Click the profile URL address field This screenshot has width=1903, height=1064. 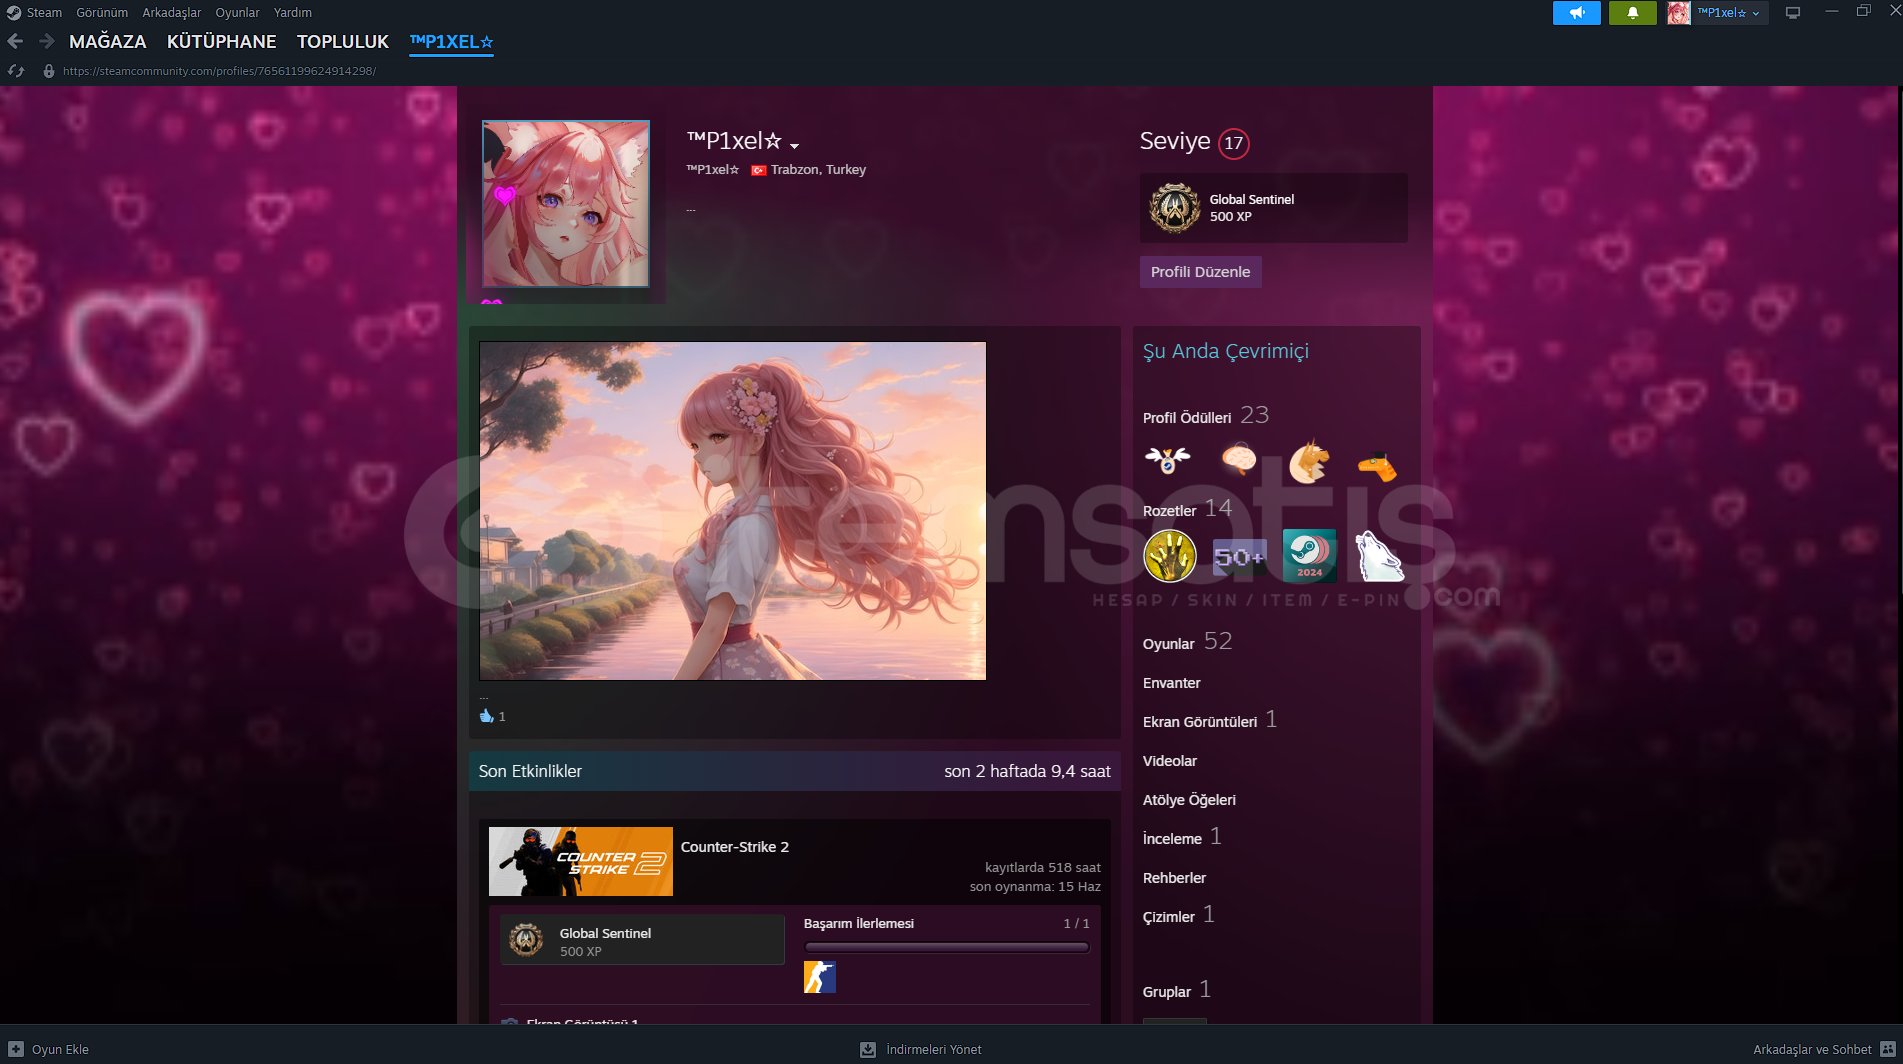pyautogui.click(x=219, y=71)
